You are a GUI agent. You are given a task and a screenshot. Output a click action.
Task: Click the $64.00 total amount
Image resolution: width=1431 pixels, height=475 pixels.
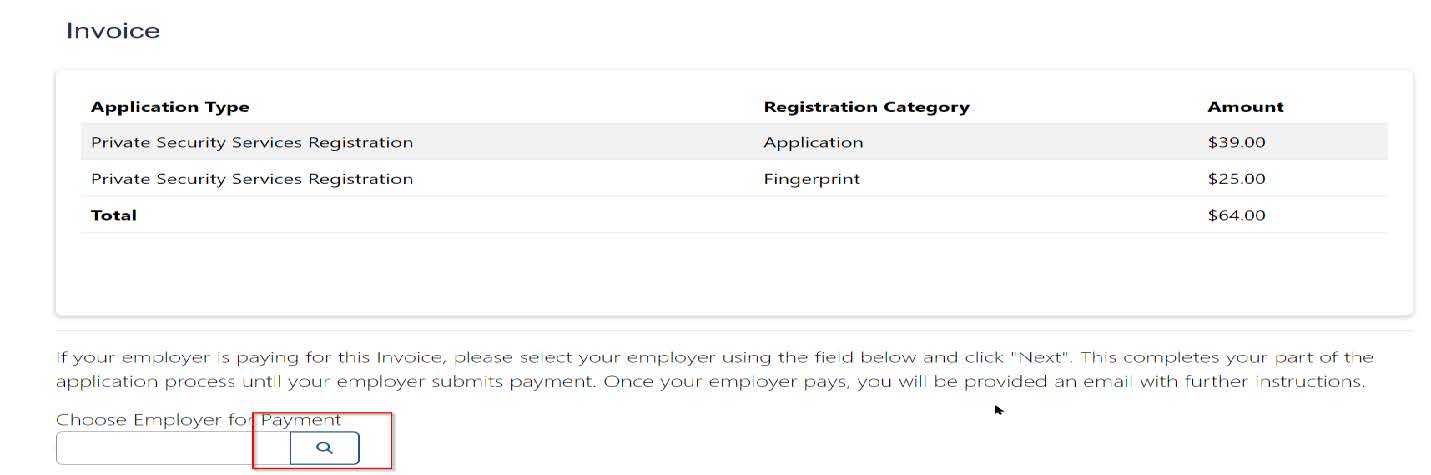[x=1236, y=215]
